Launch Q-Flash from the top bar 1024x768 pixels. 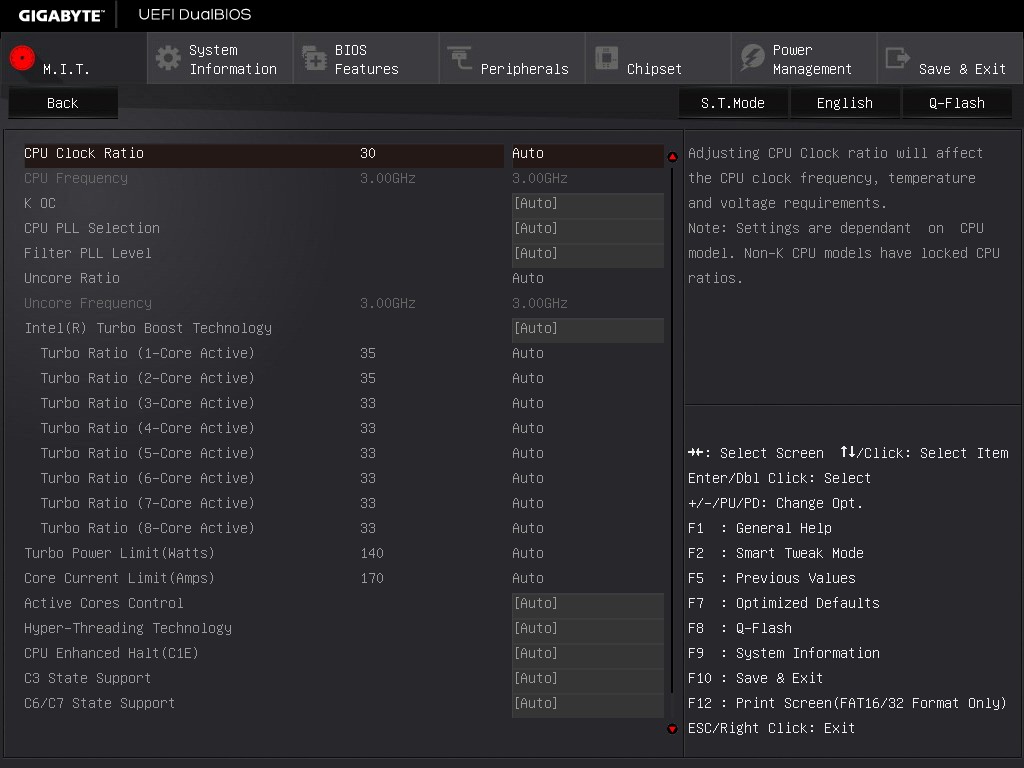[x=956, y=103]
